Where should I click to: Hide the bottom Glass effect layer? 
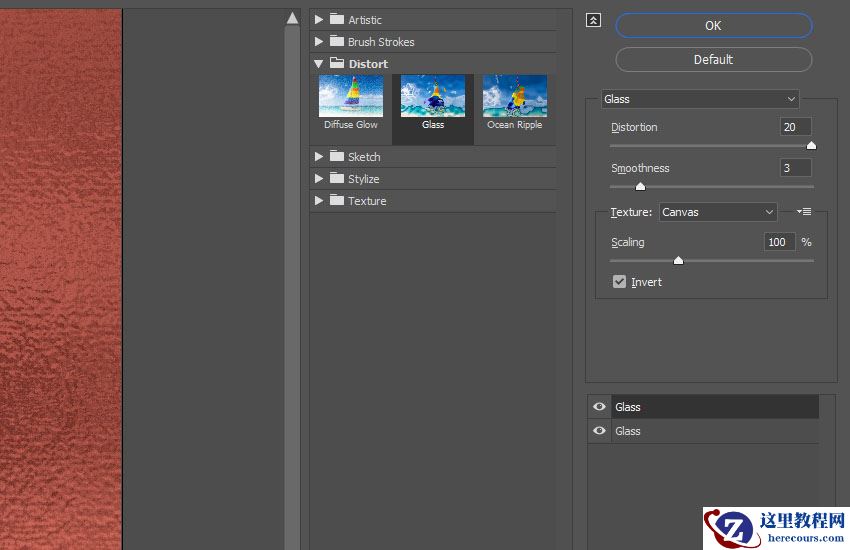coord(600,431)
